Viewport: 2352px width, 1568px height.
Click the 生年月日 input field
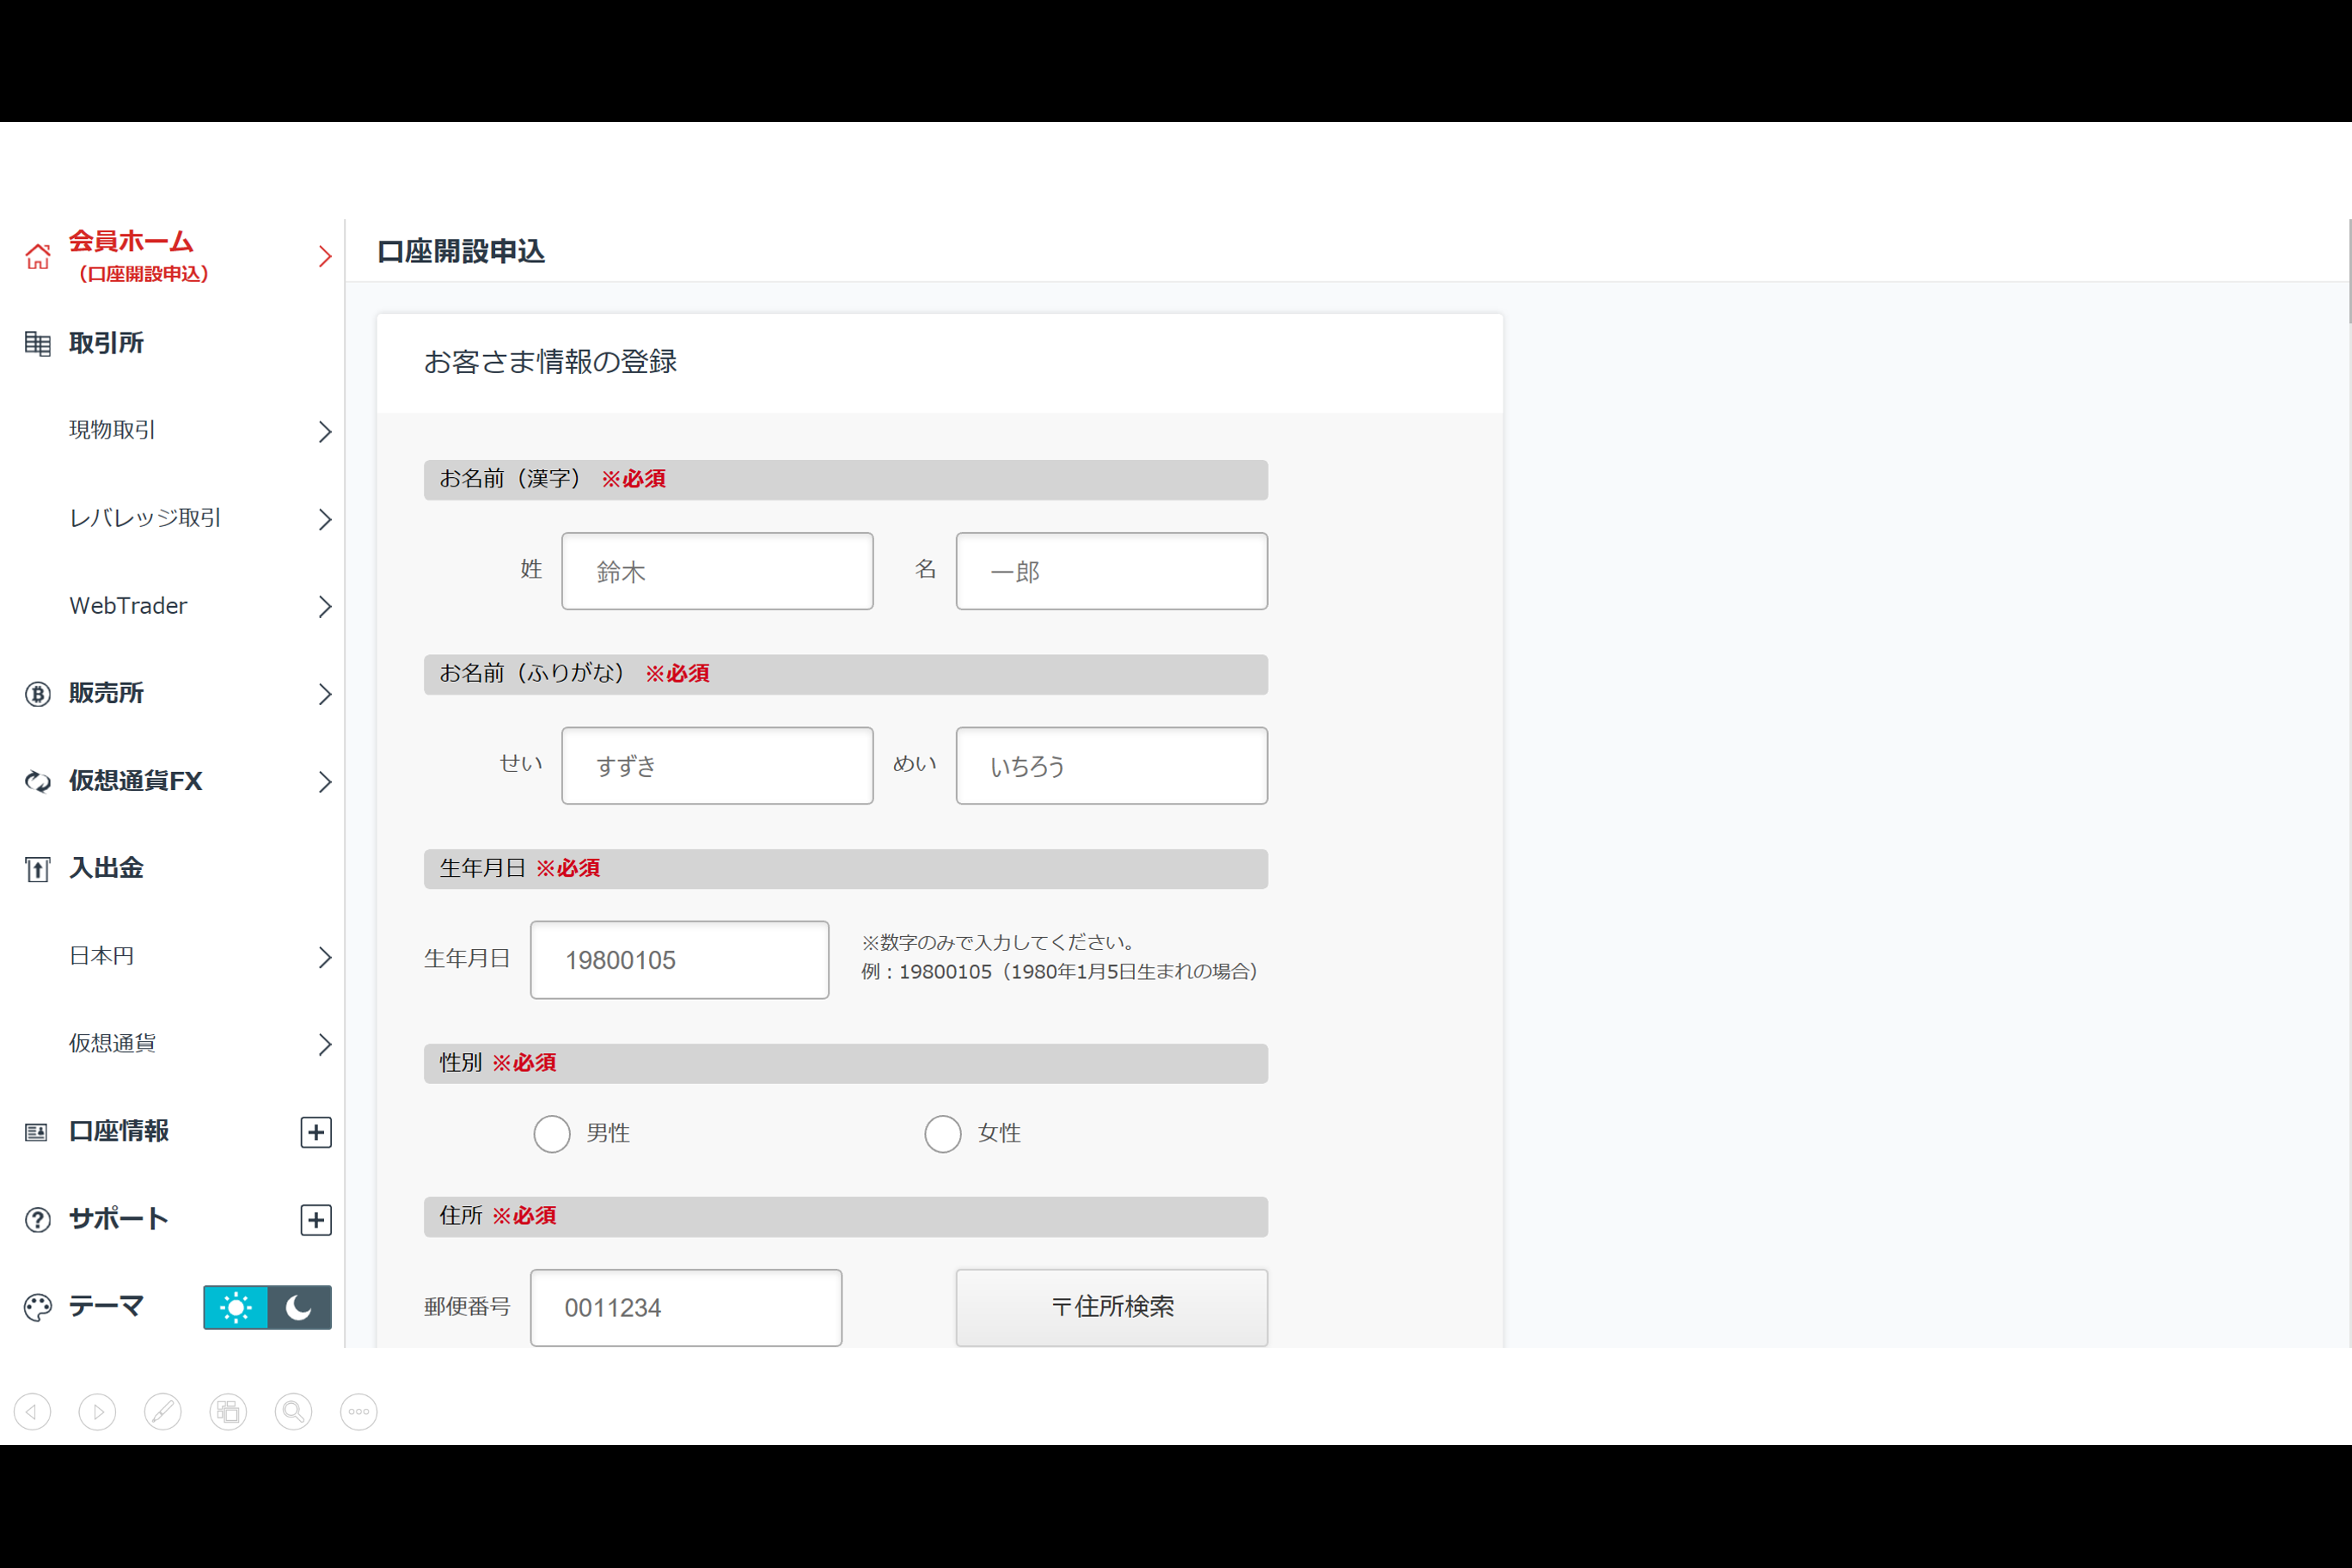[x=679, y=960]
